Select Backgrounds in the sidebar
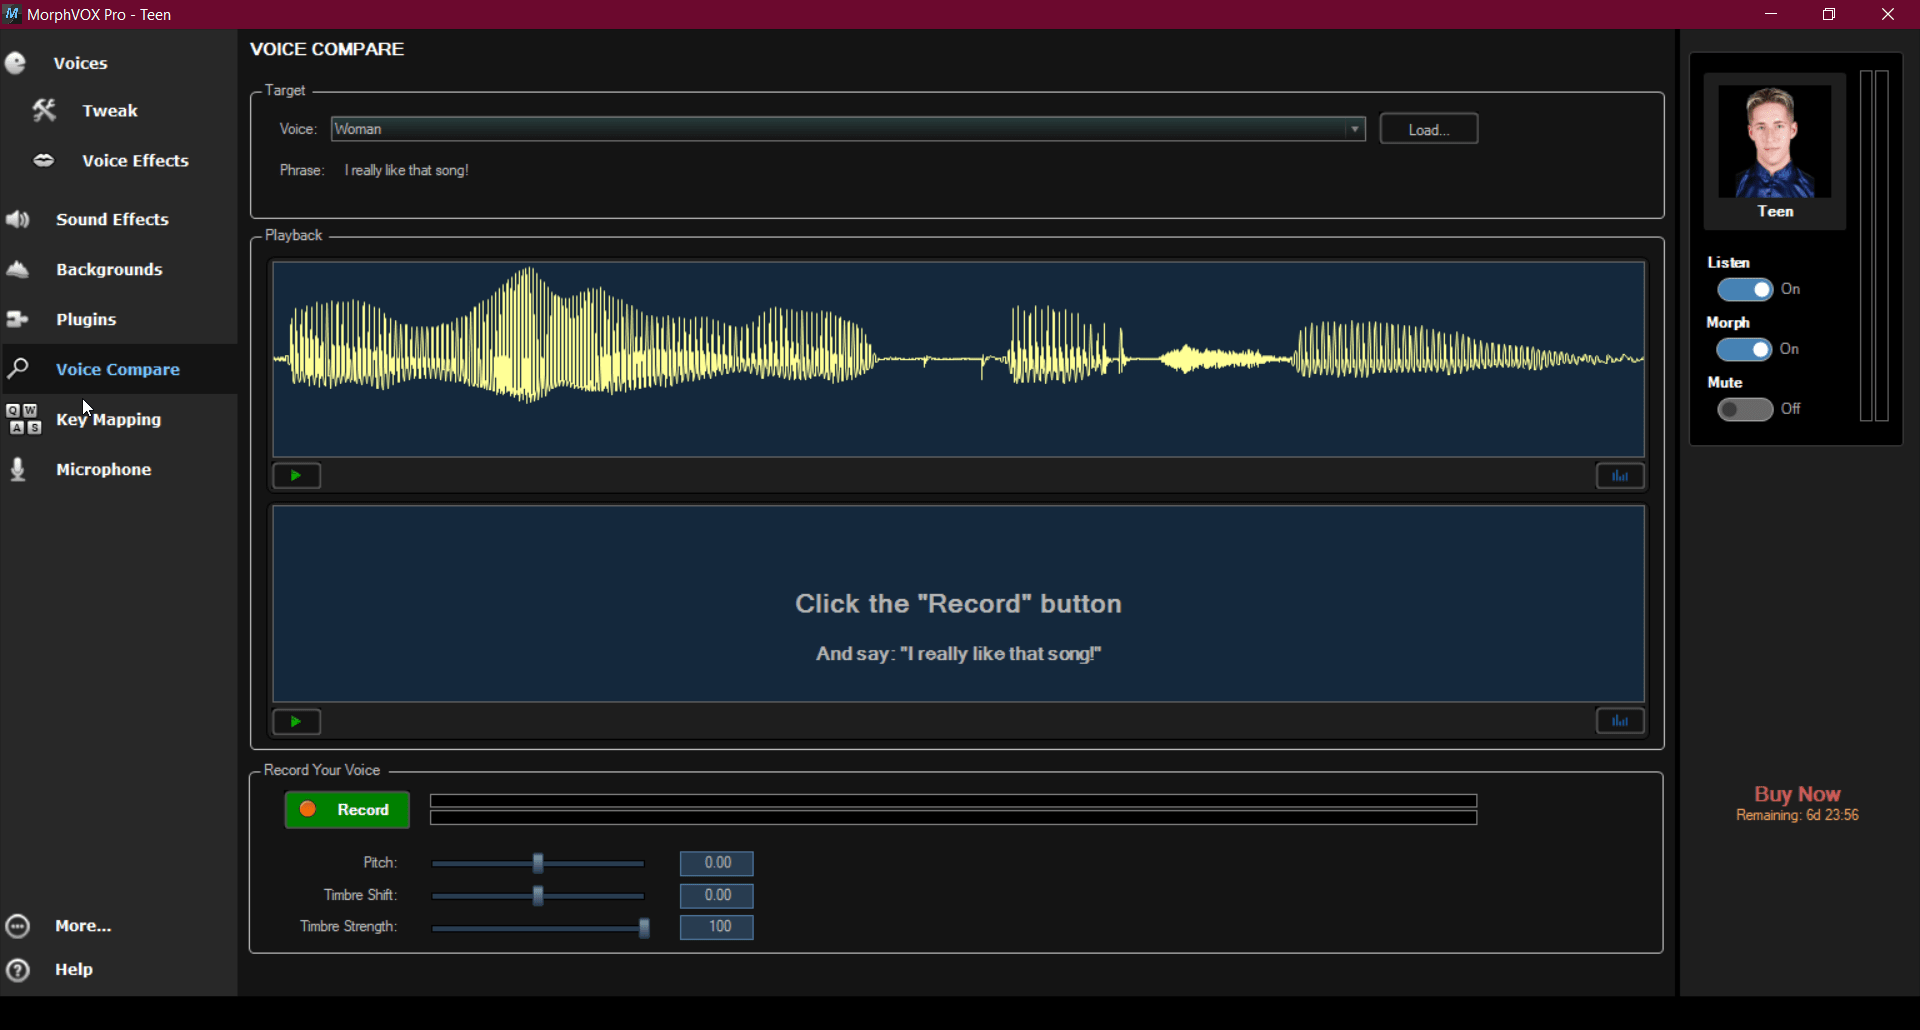Image resolution: width=1920 pixels, height=1030 pixels. 109,270
